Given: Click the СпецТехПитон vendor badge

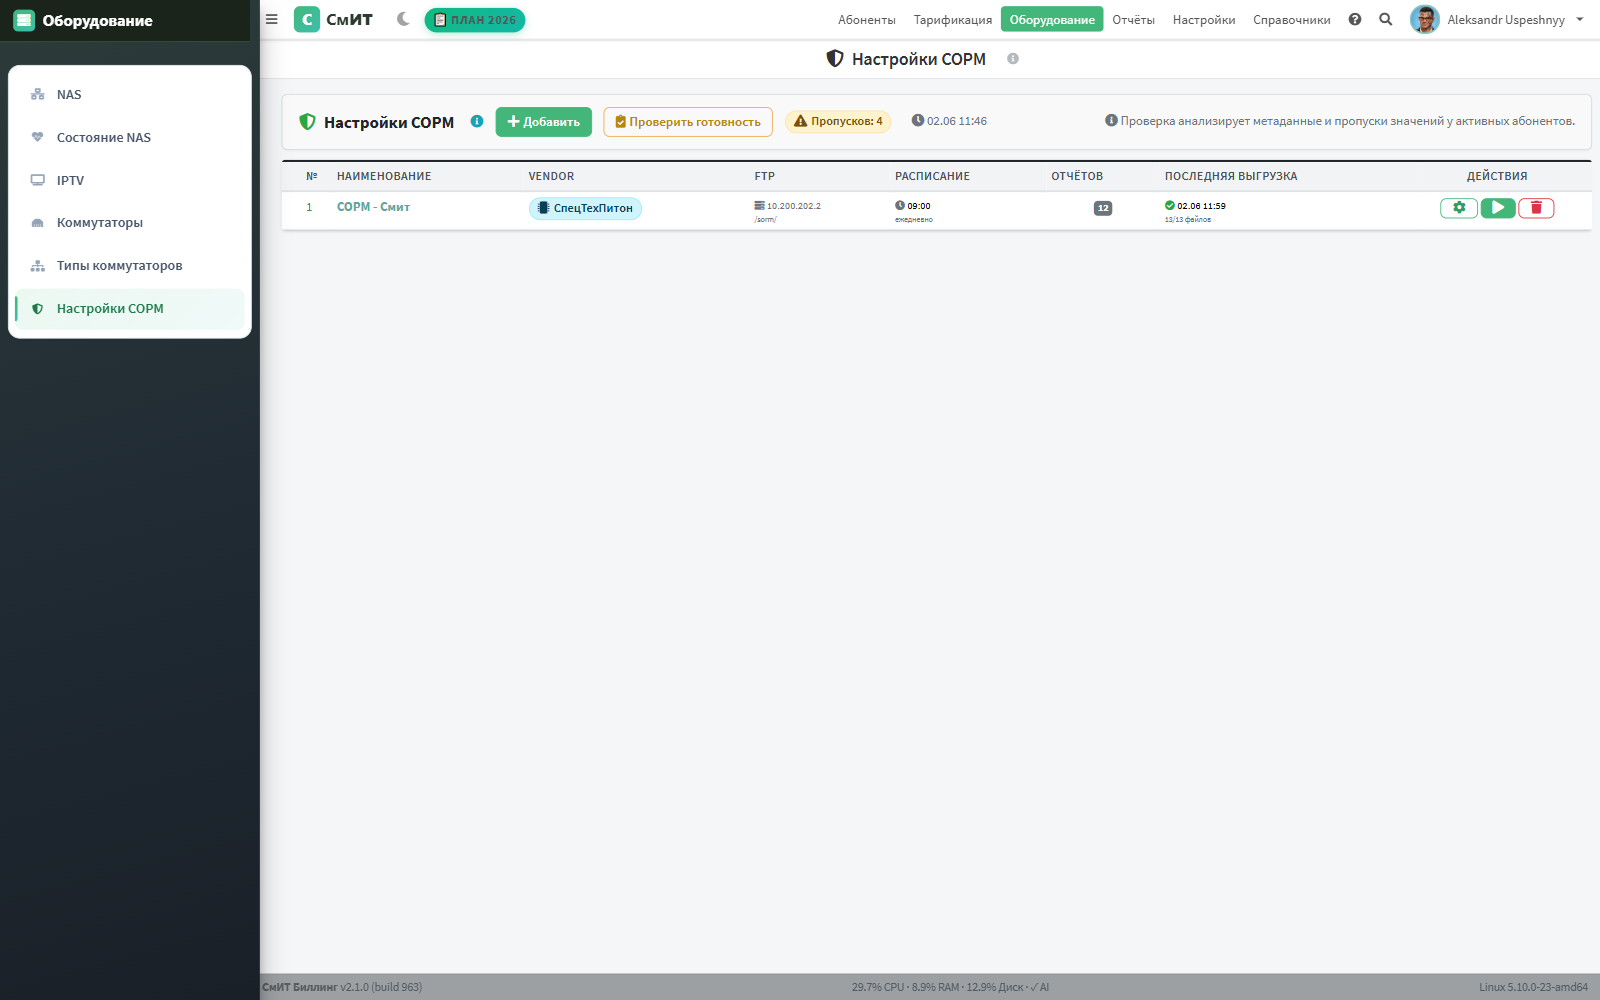Looking at the screenshot, I should pos(585,208).
